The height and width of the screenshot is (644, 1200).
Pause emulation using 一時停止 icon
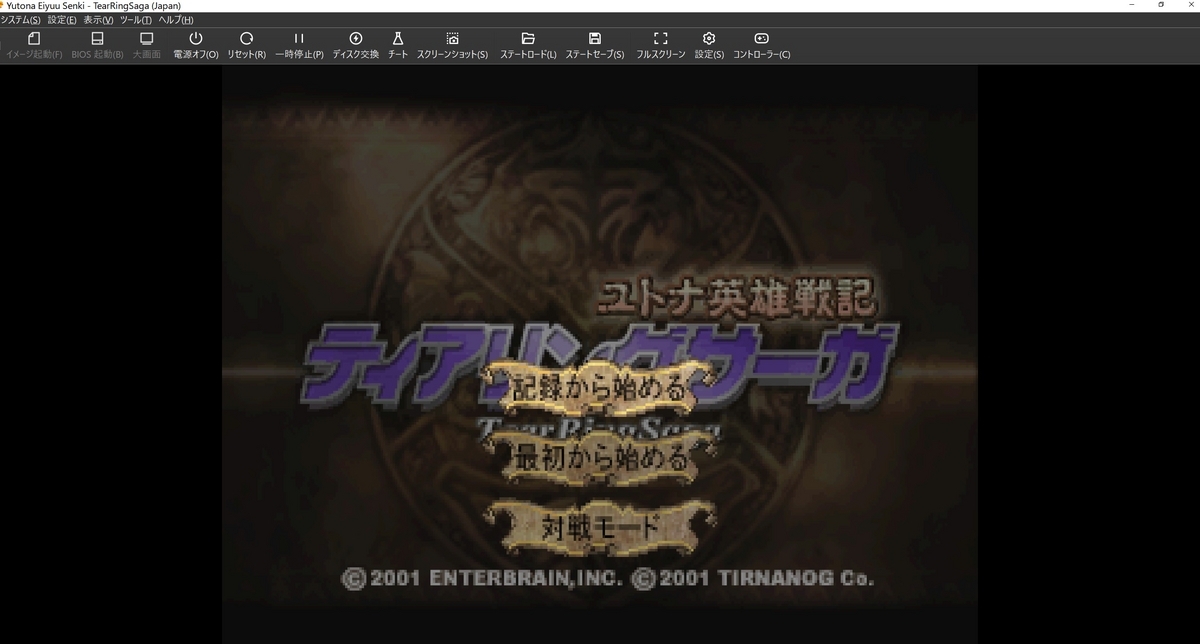point(299,38)
